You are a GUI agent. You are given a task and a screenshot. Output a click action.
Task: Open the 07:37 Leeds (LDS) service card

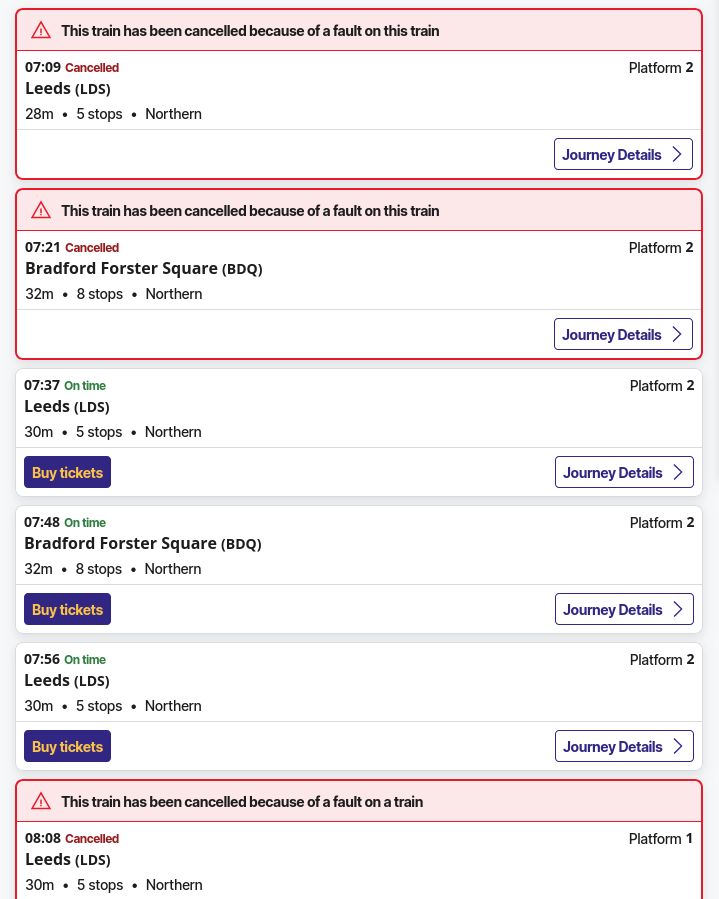point(67,406)
